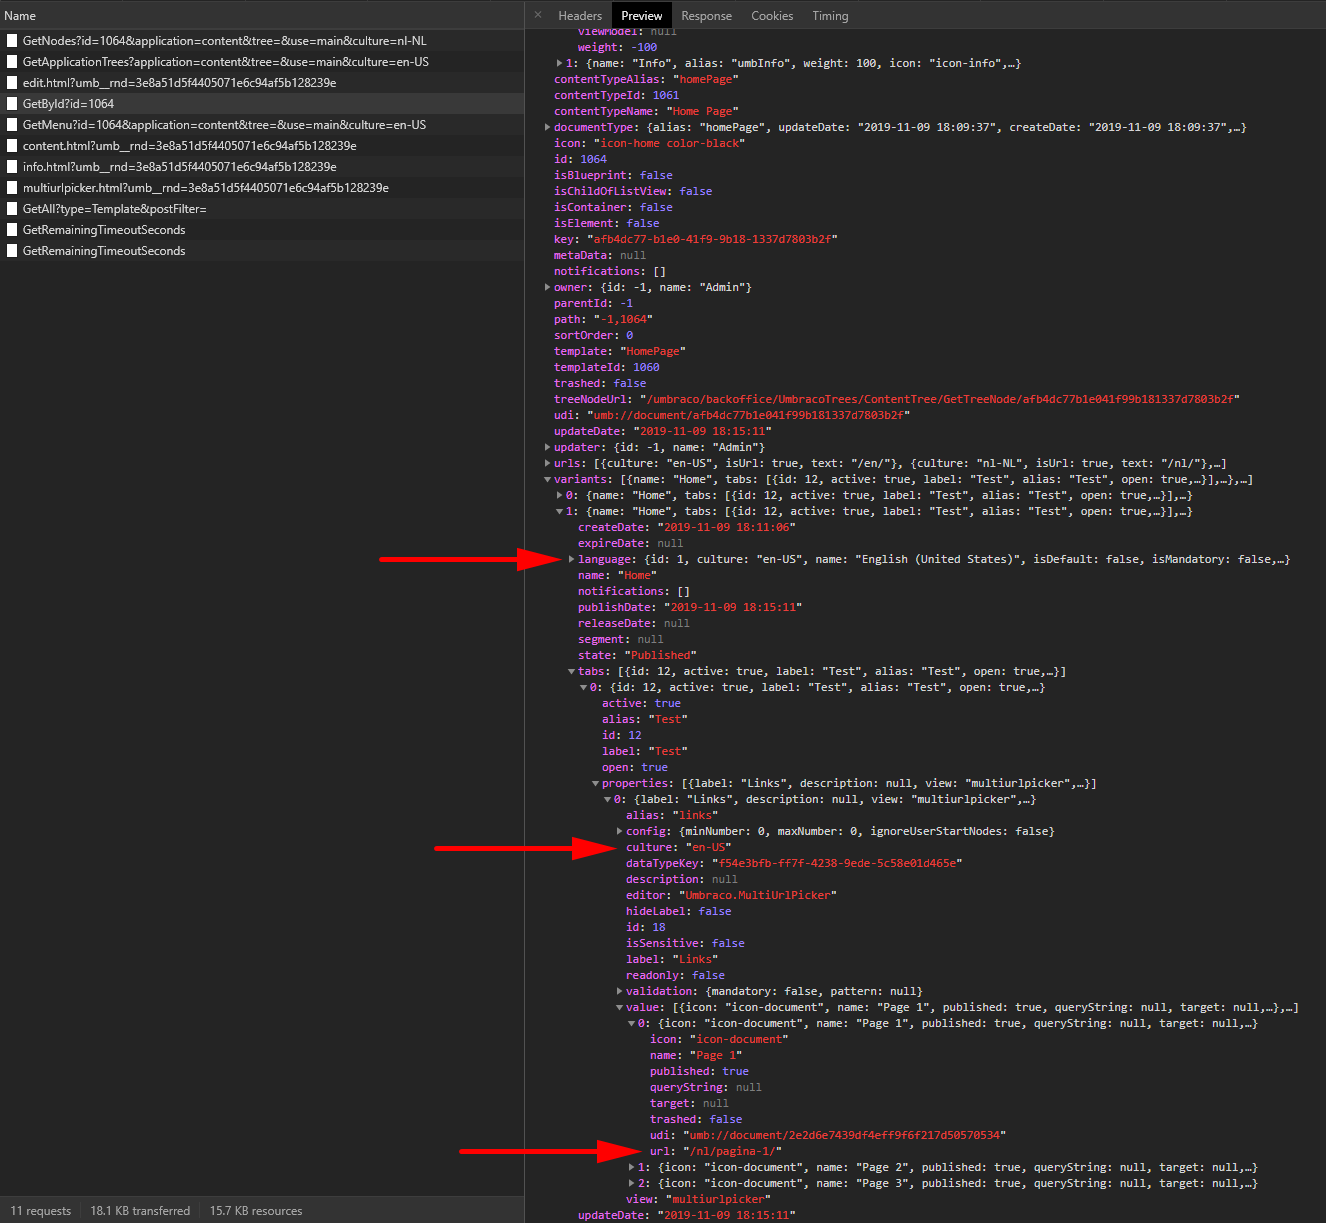The image size is (1326, 1223).
Task: Click the Name column header
Action: pos(19,15)
